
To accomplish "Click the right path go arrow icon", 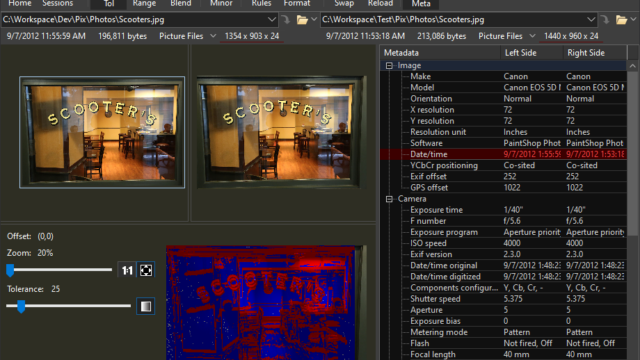I will tap(605, 20).
